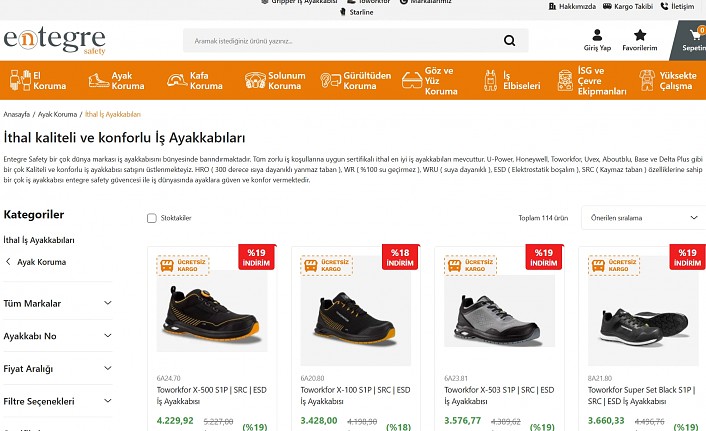Click into the product search field
706x431 pixels.
tap(340, 41)
